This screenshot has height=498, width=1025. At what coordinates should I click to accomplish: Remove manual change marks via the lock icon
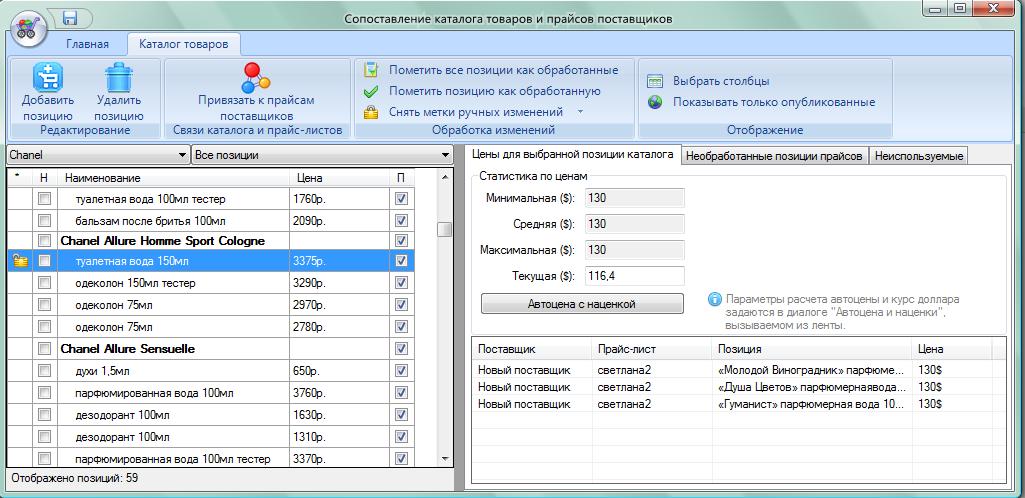(x=371, y=112)
